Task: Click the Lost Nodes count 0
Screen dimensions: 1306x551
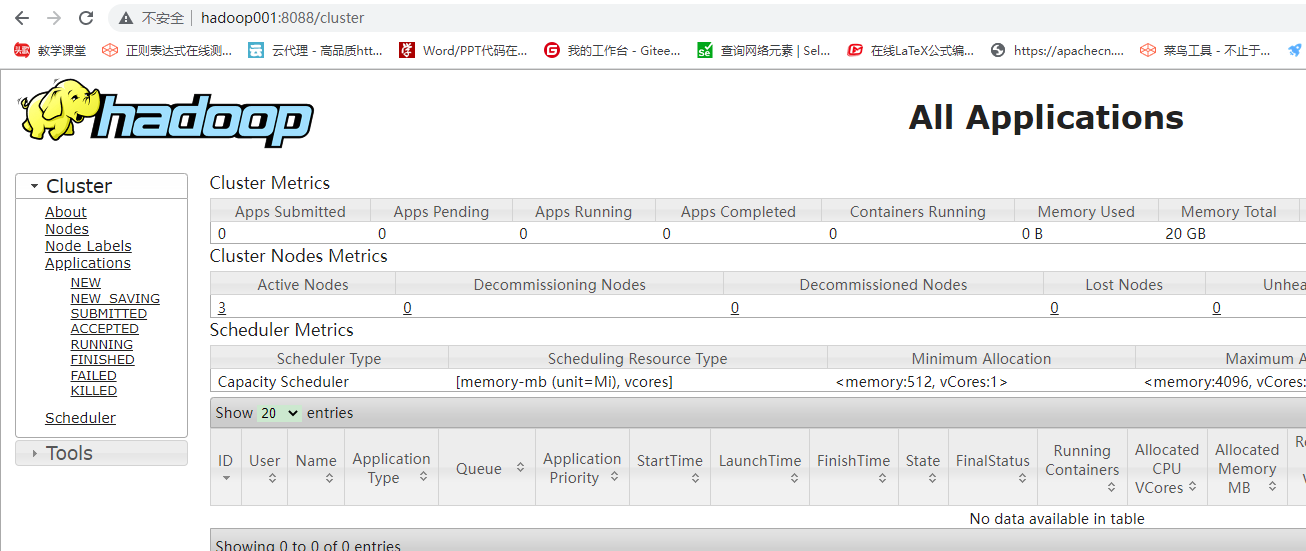Action: pos(1054,308)
